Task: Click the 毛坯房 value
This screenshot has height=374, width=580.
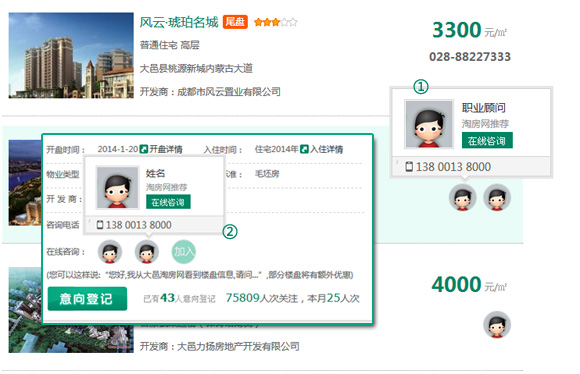Action: (267, 174)
